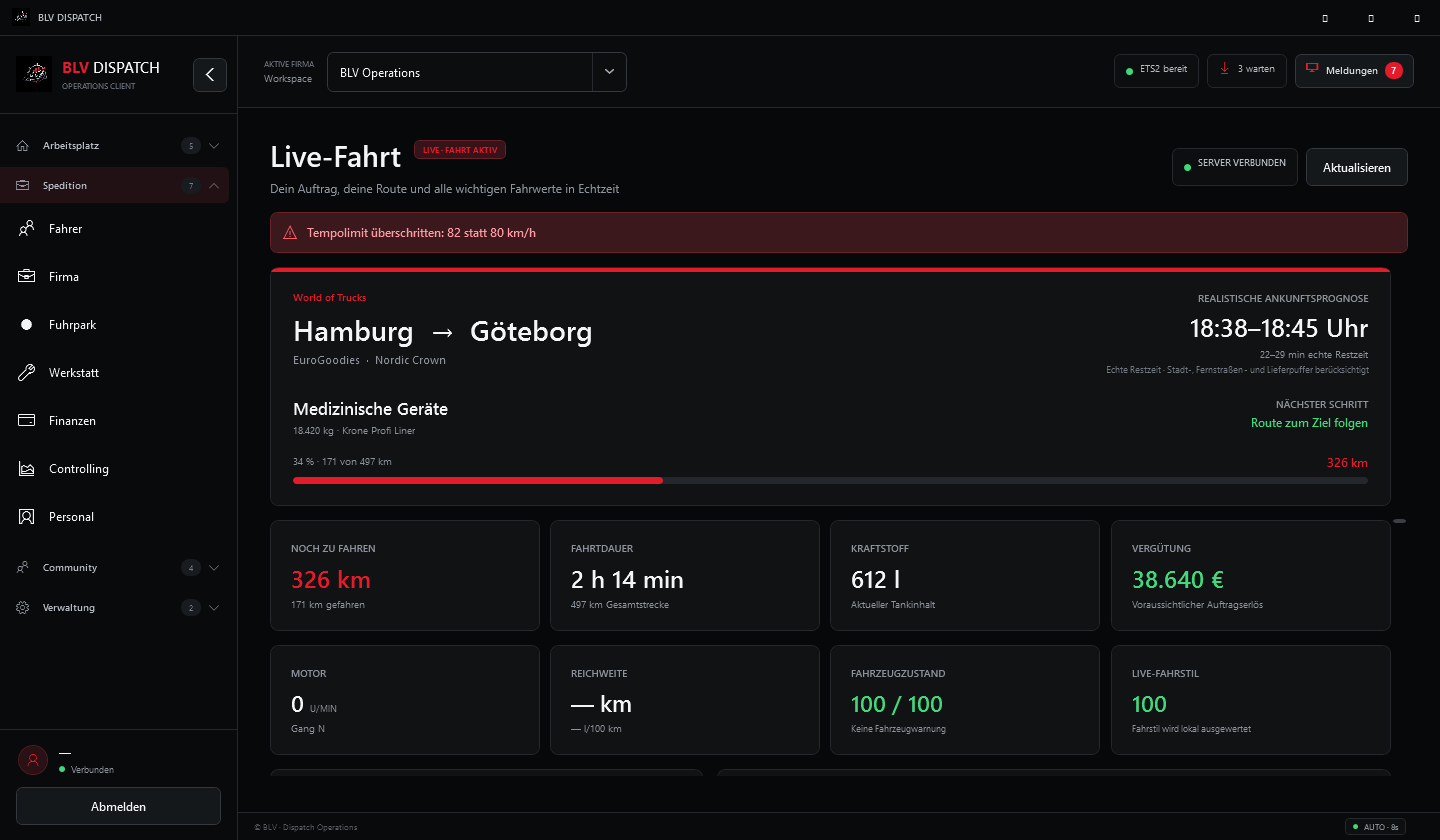Click the Controlling chart icon

[27, 469]
